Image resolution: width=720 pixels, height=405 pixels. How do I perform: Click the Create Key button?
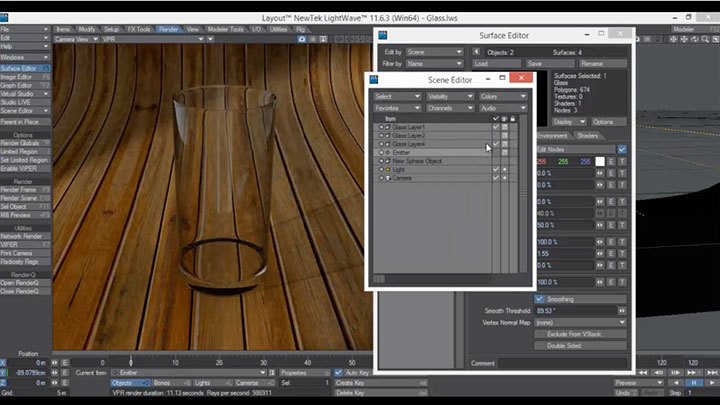381,383
